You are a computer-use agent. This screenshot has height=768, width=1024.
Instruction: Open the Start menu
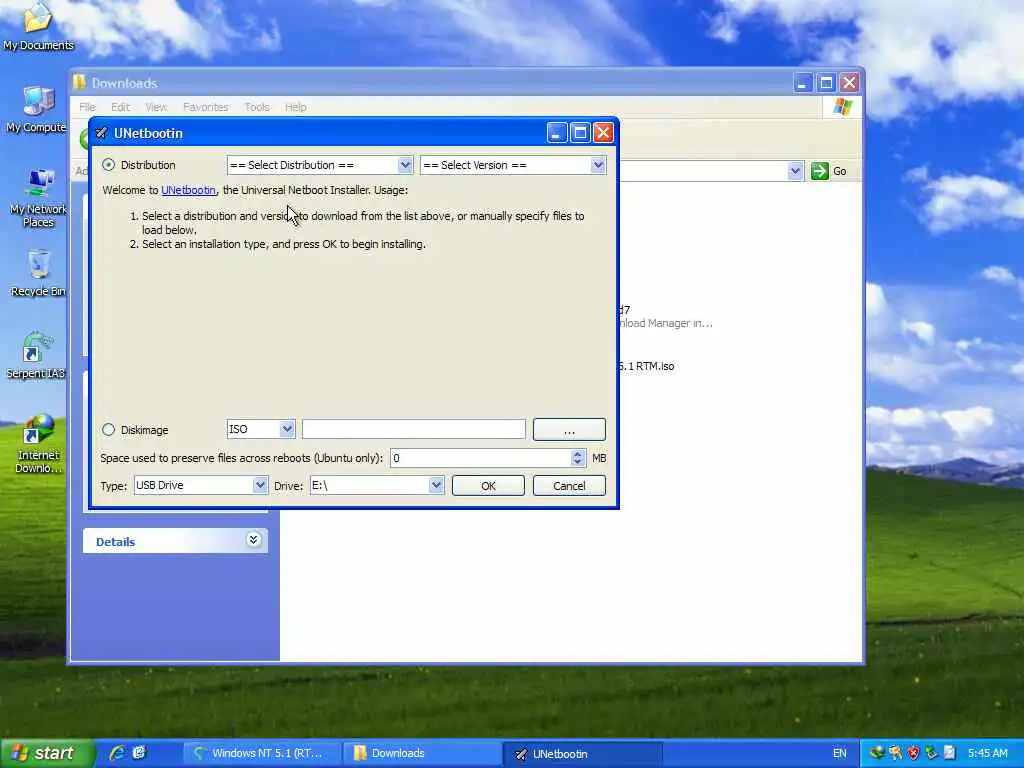(x=47, y=753)
